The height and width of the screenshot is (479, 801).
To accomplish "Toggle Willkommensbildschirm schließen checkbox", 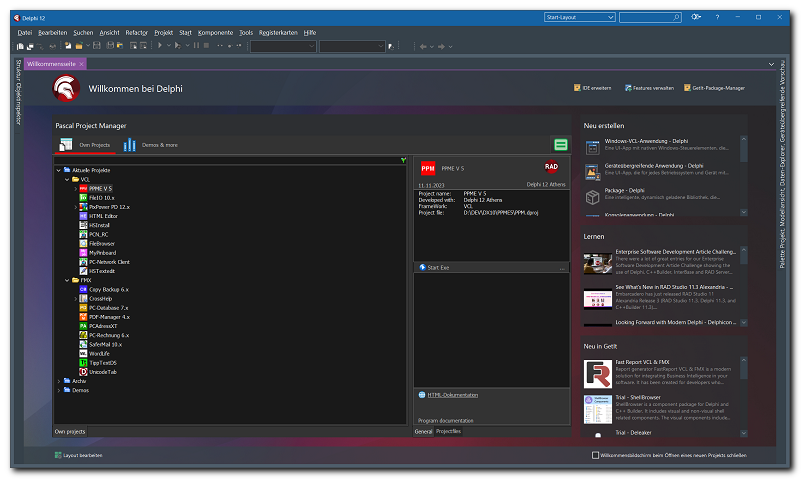I will [595, 455].
